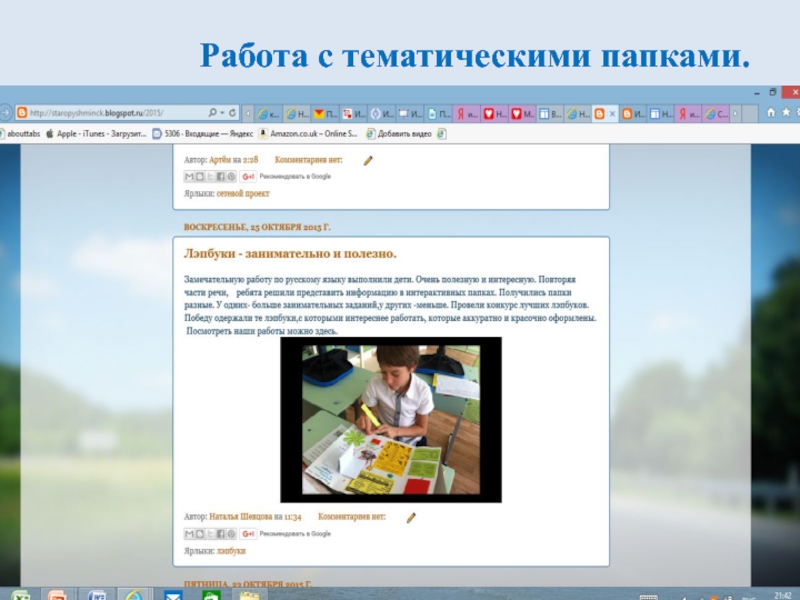This screenshot has height=600, width=800.
Task: Open Internet Explorer from taskbar
Action: (134, 595)
